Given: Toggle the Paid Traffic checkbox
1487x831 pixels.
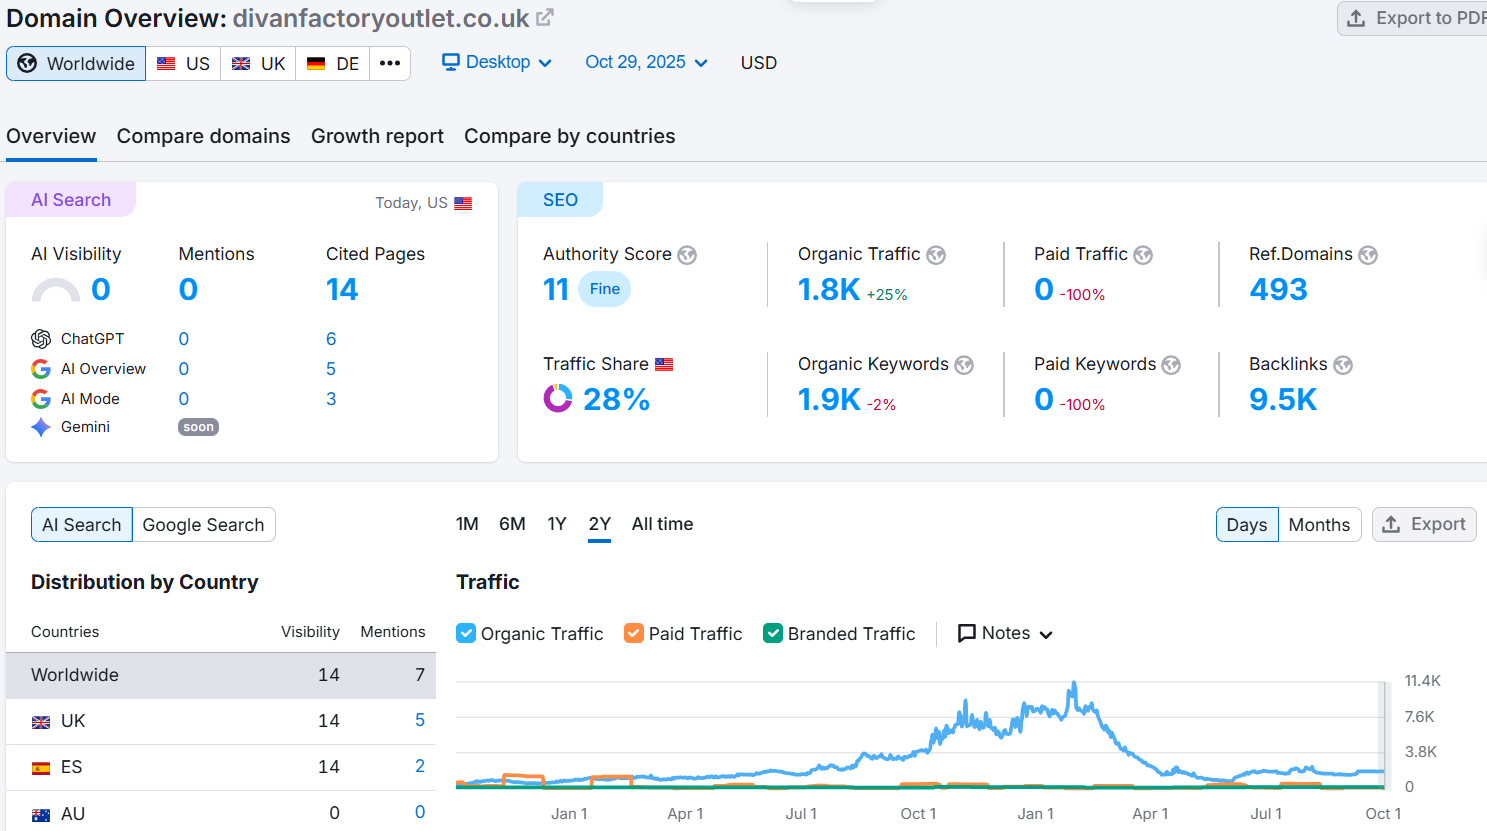Looking at the screenshot, I should click(634, 633).
